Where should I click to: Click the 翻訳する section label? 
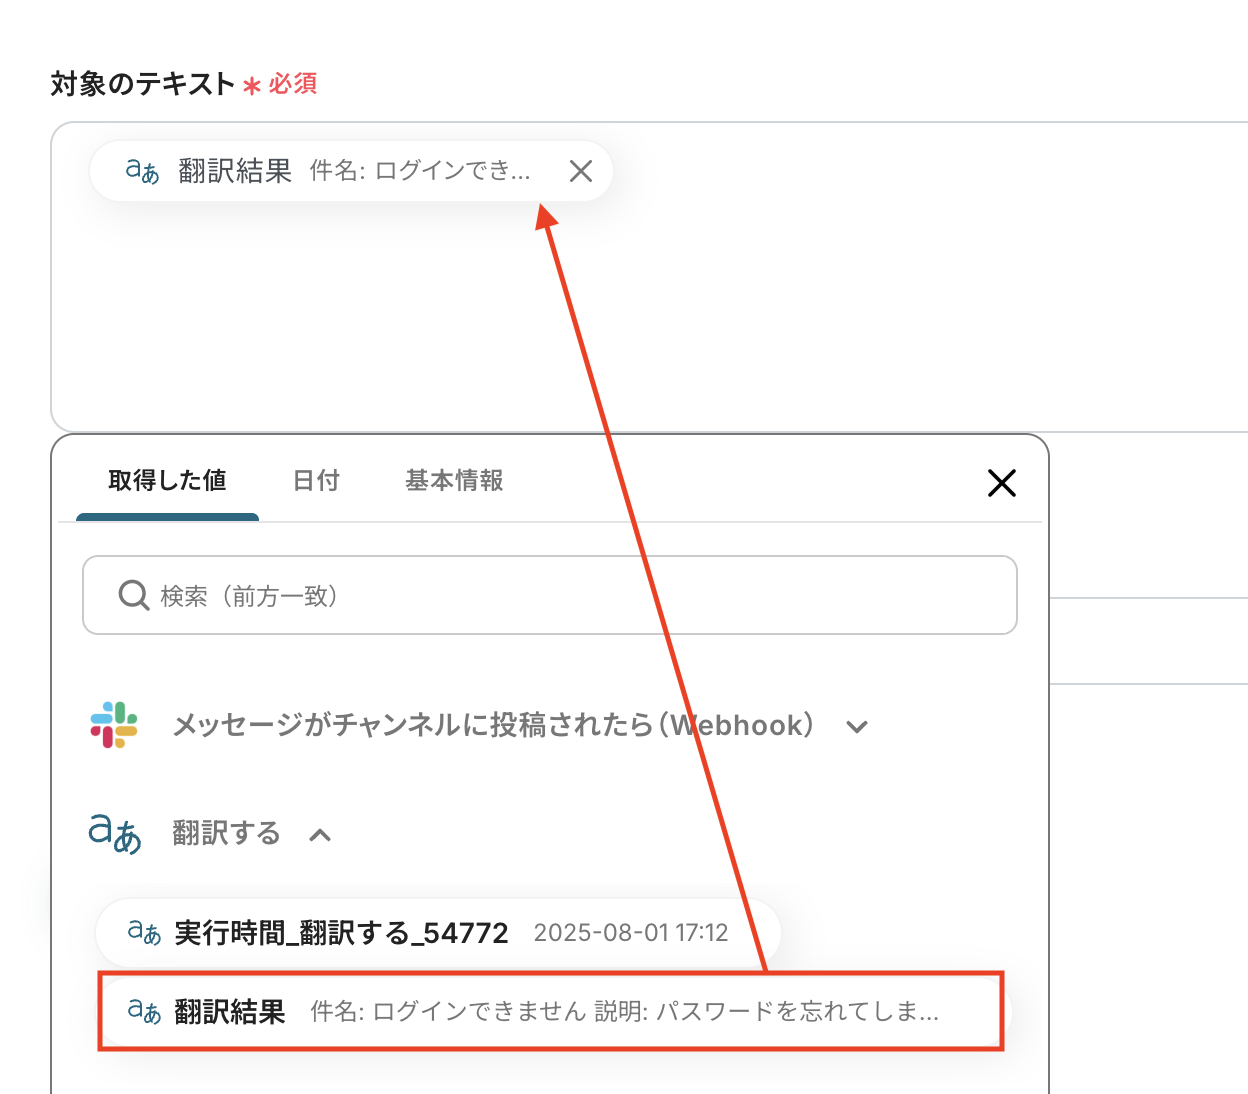click(x=226, y=833)
